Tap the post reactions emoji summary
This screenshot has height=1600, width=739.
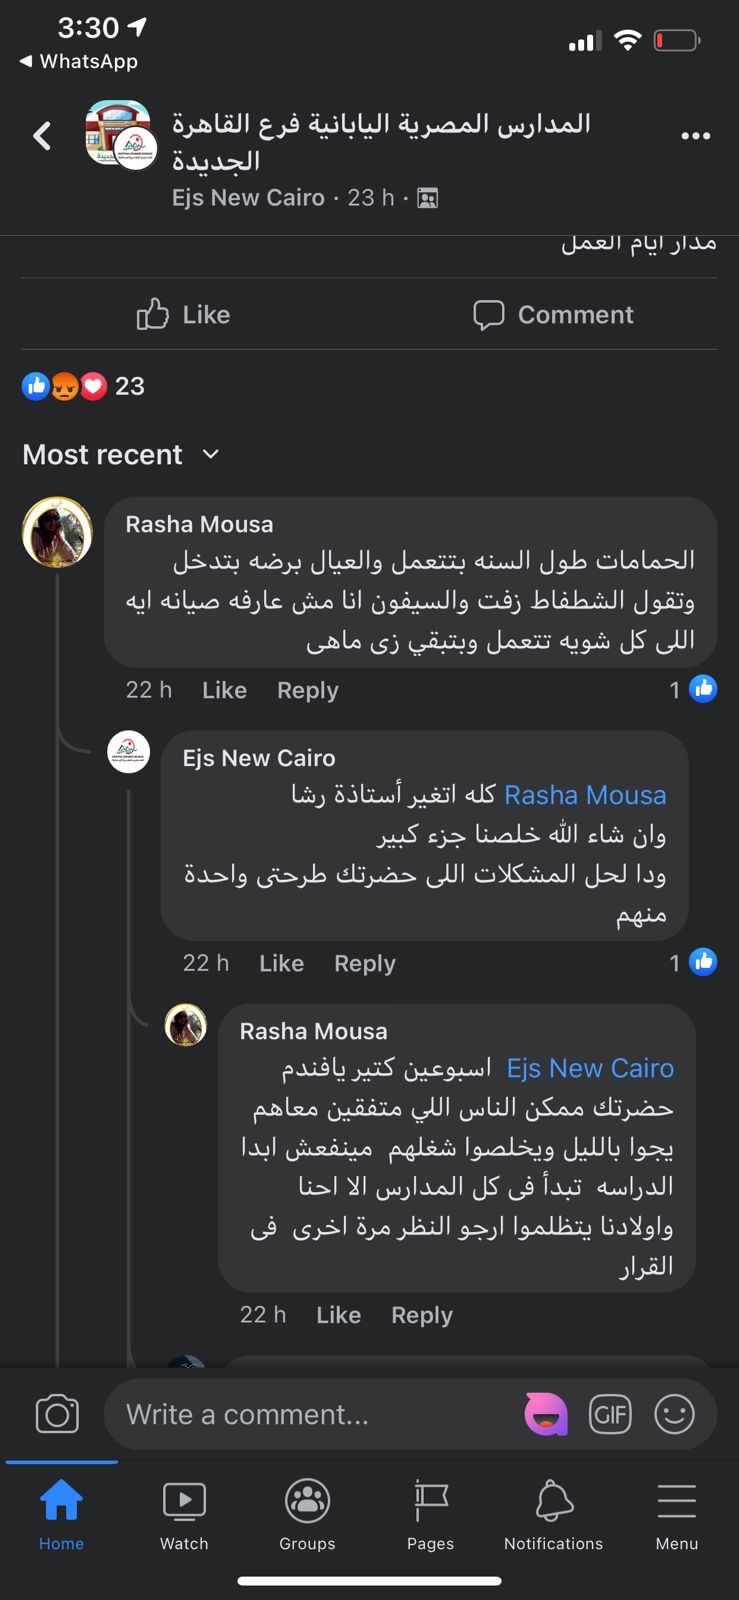[x=83, y=386]
